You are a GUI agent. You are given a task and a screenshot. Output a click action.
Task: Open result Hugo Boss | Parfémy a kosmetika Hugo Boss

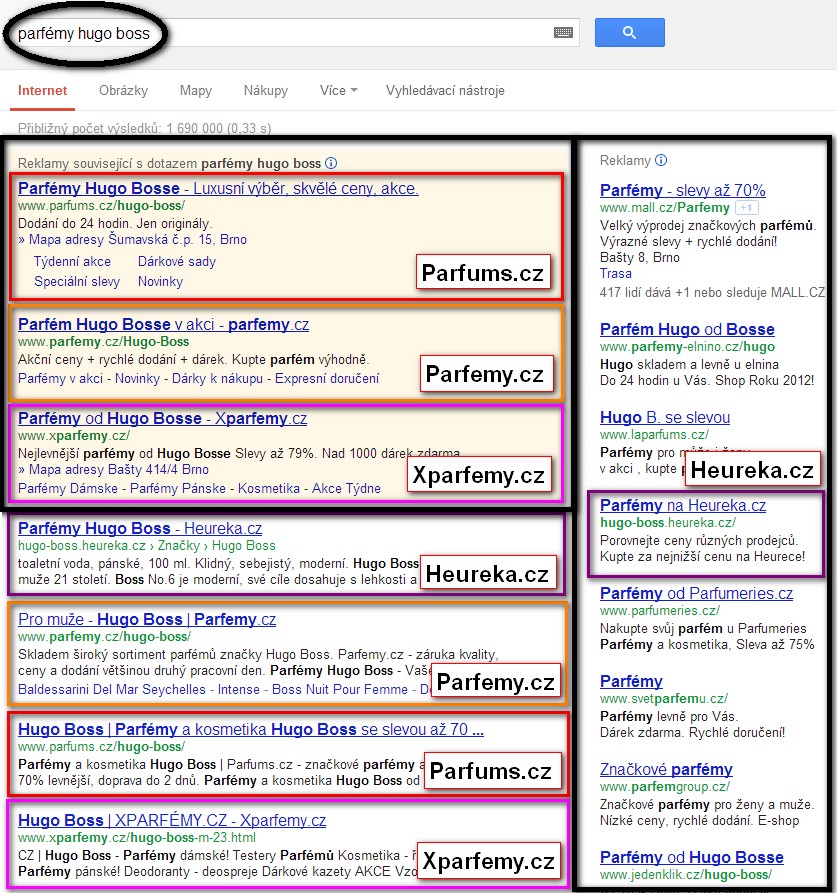[251, 729]
